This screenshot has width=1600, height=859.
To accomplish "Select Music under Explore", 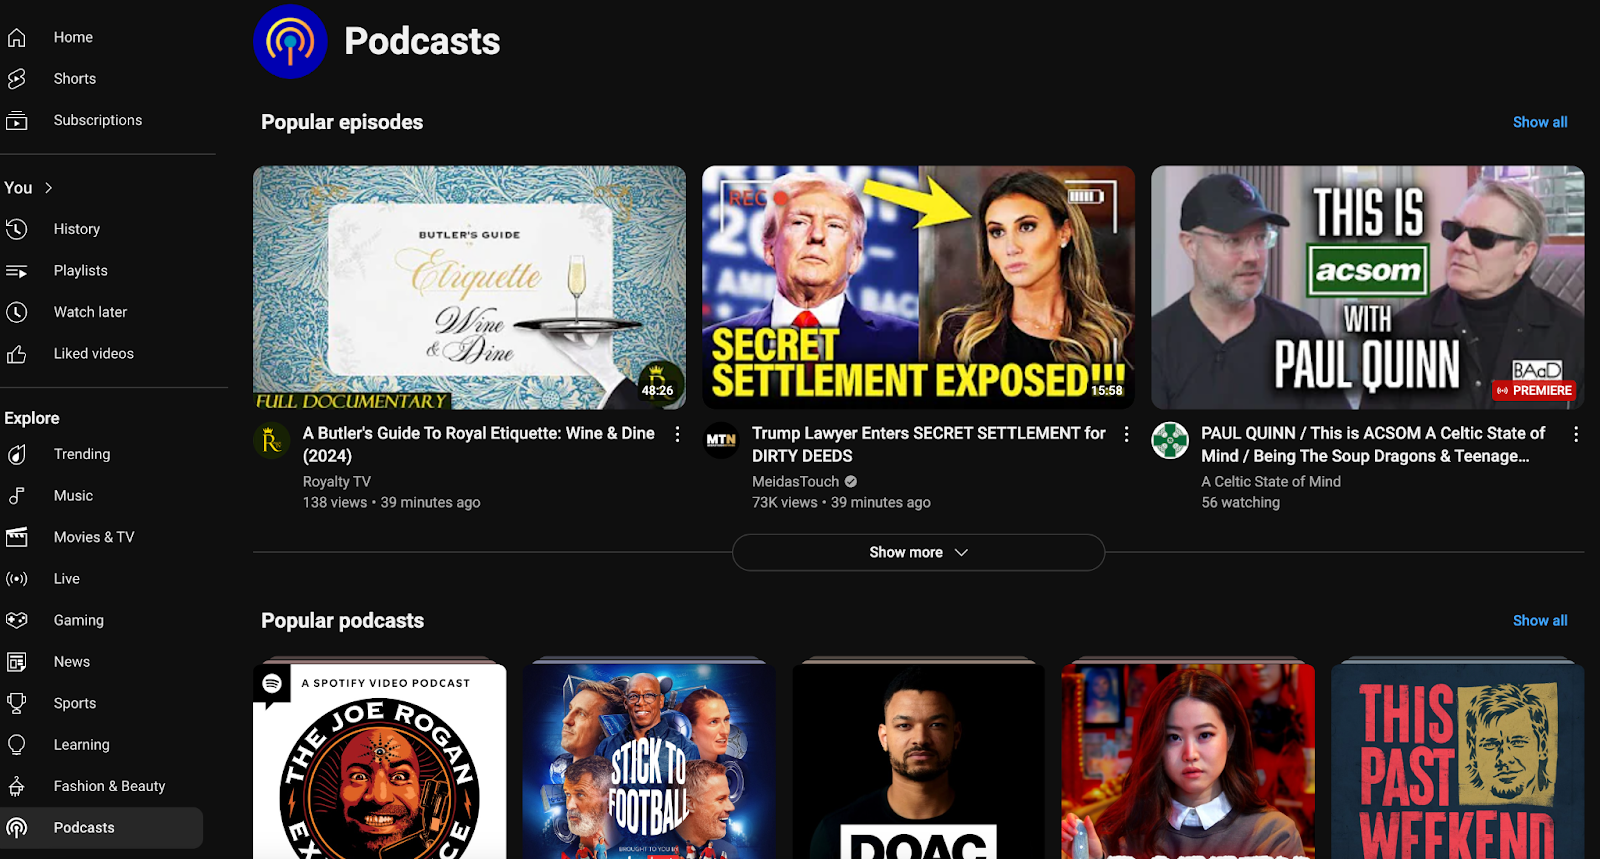I will [x=73, y=496].
